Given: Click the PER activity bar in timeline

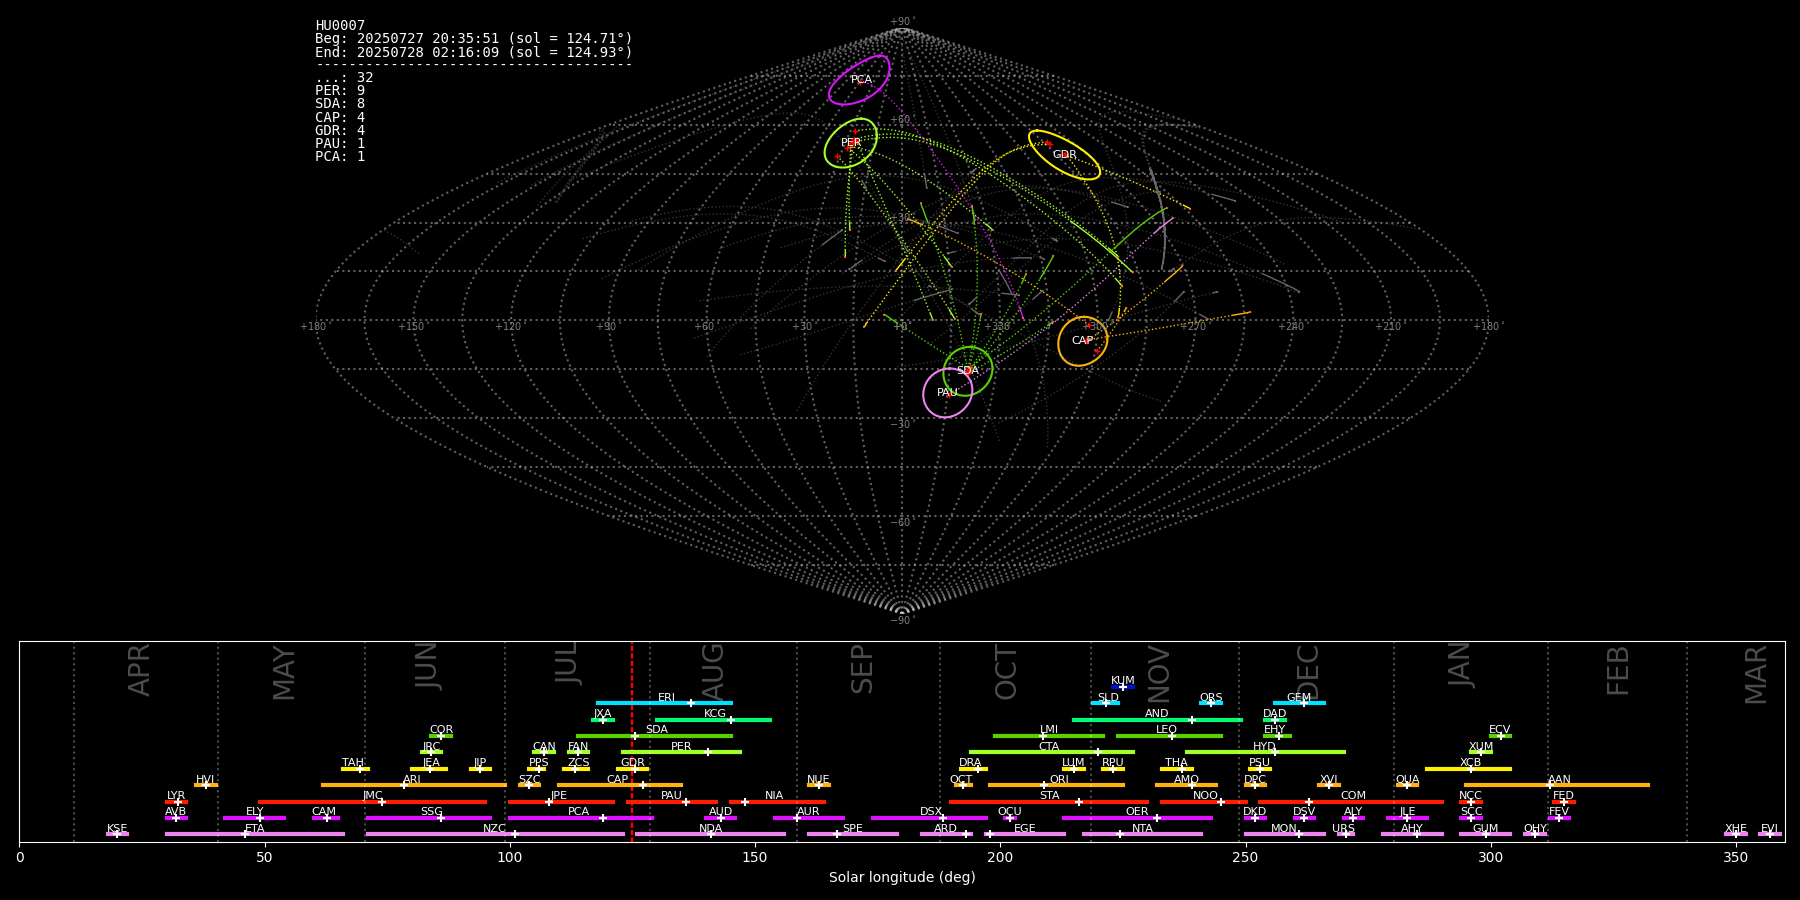Looking at the screenshot, I should 681,752.
